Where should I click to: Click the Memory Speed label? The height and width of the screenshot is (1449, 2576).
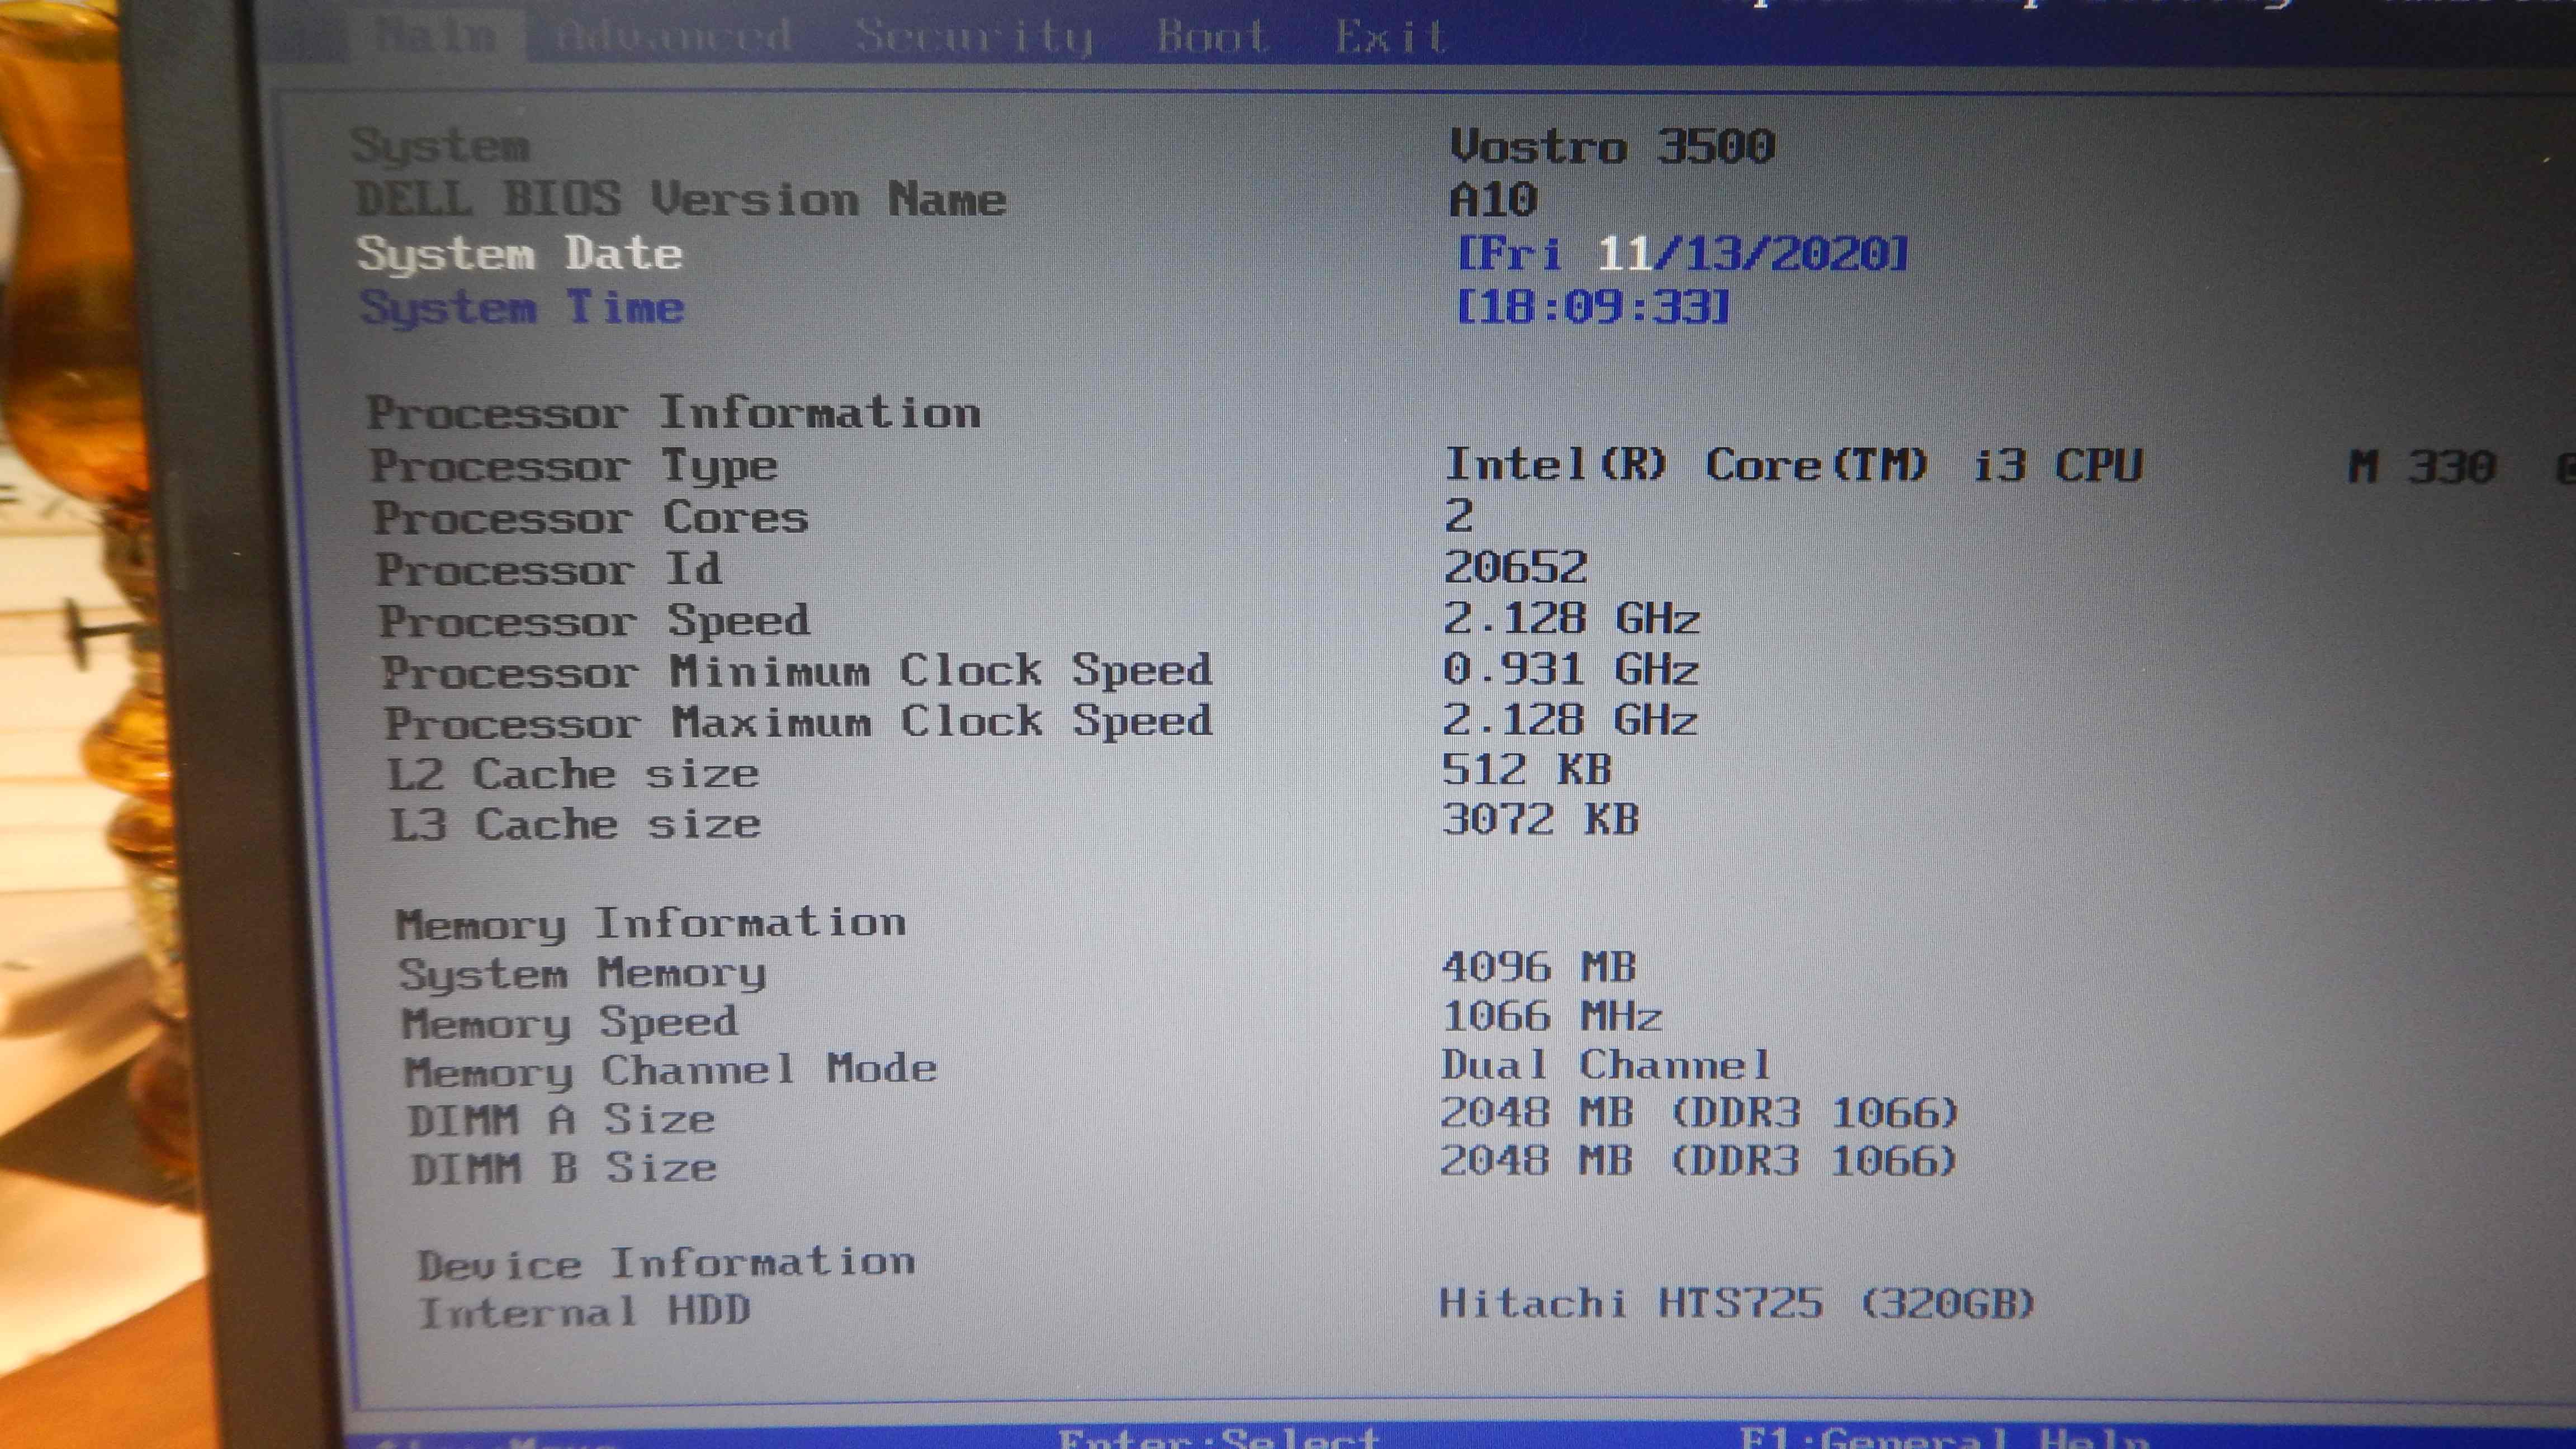point(570,1023)
